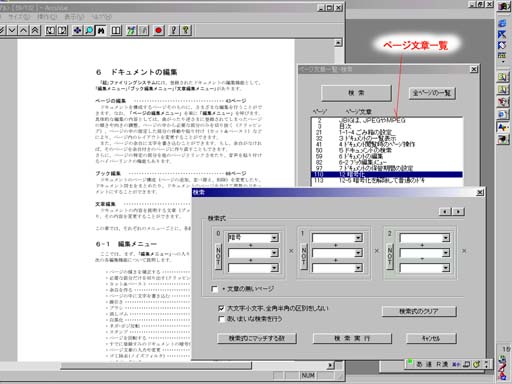
Task: Click the black question mark help icon
Action: (x=174, y=31)
